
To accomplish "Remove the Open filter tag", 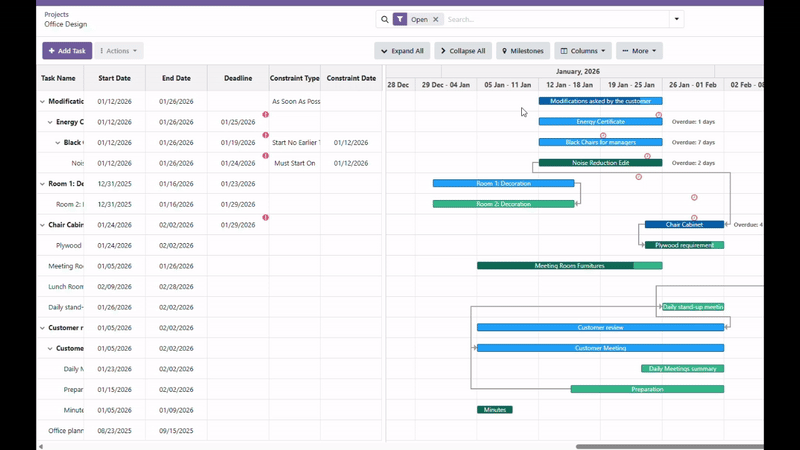I will coord(436,19).
